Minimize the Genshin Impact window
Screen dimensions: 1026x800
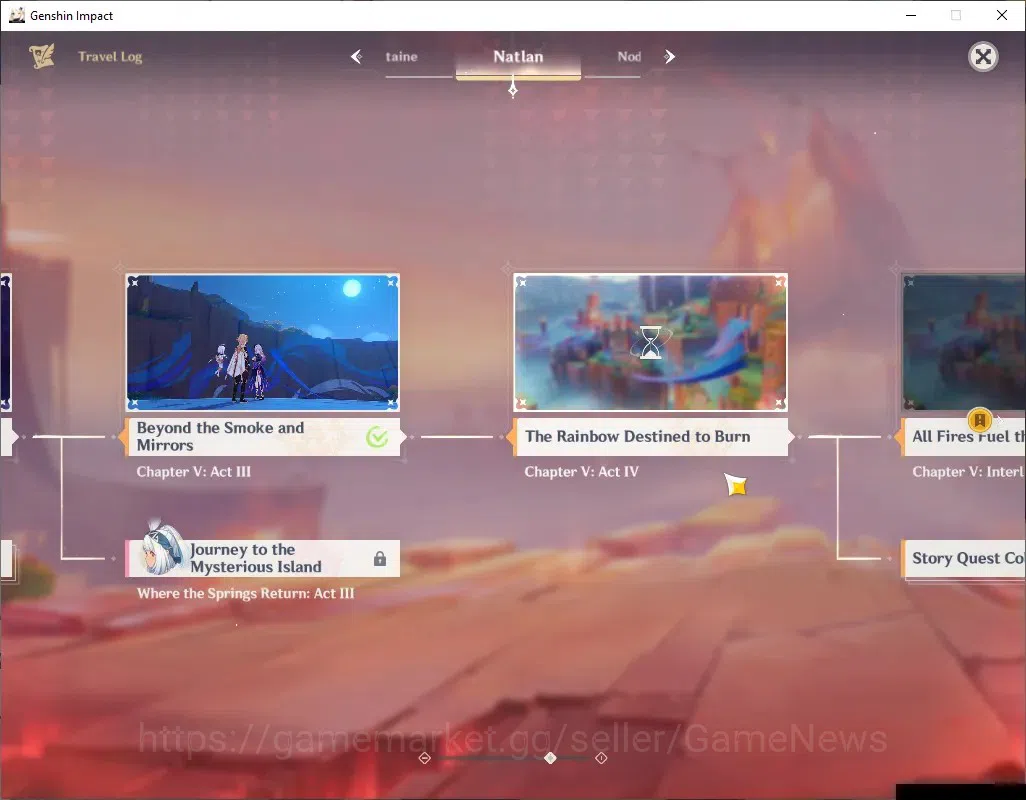(911, 15)
